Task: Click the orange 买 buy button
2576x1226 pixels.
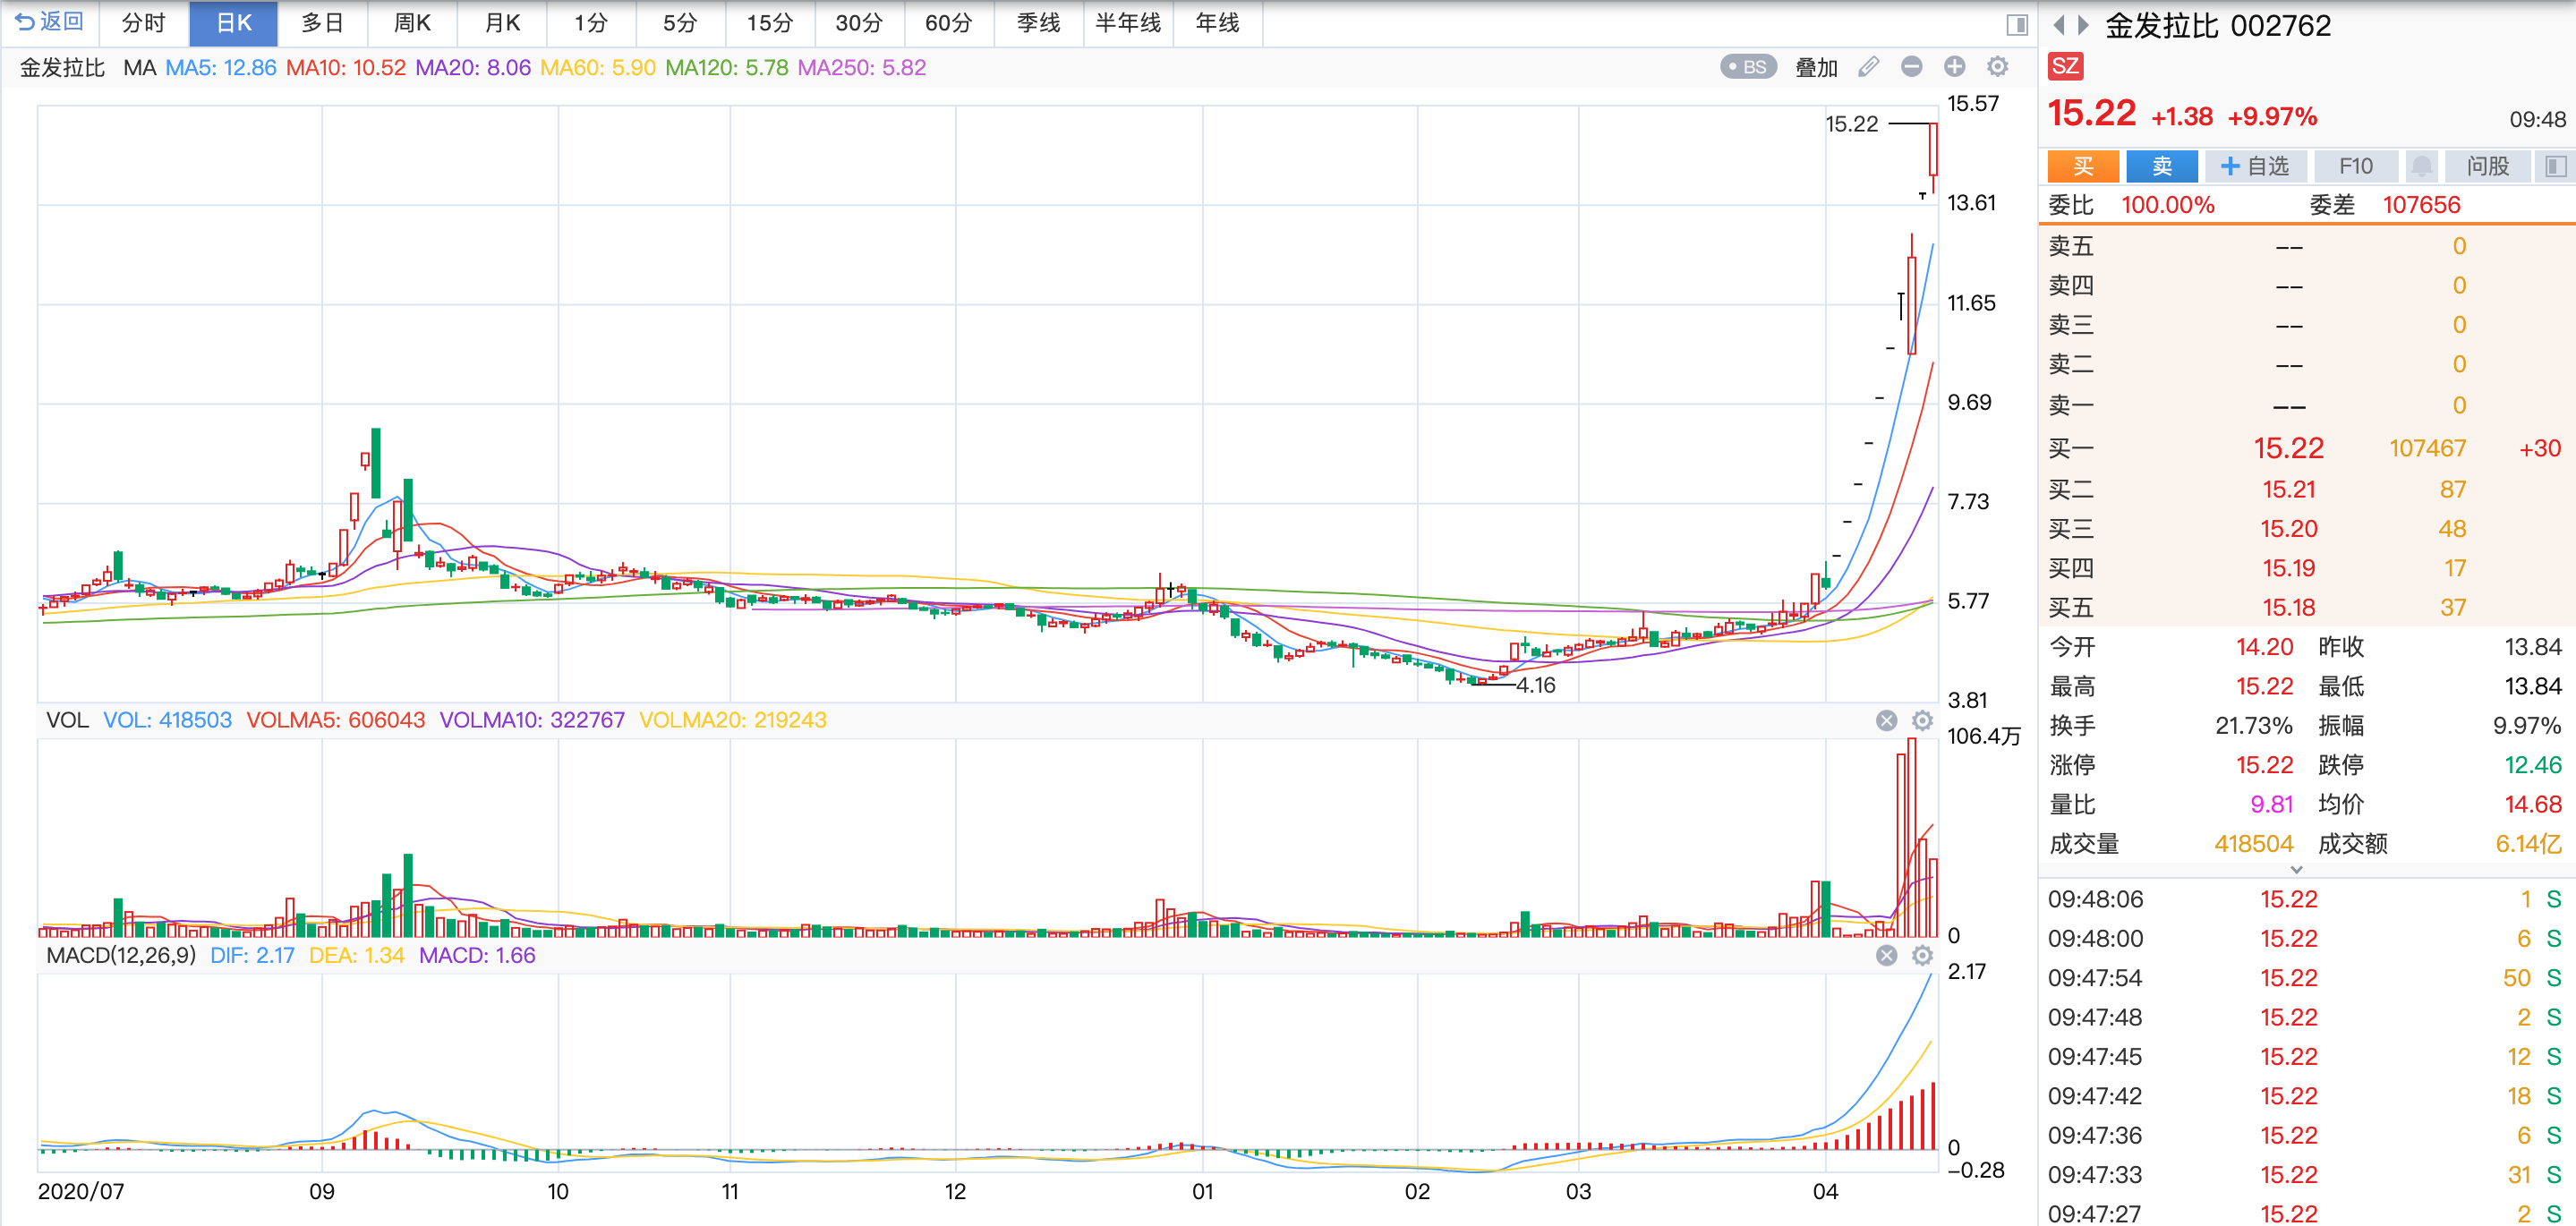Action: coord(2083,166)
